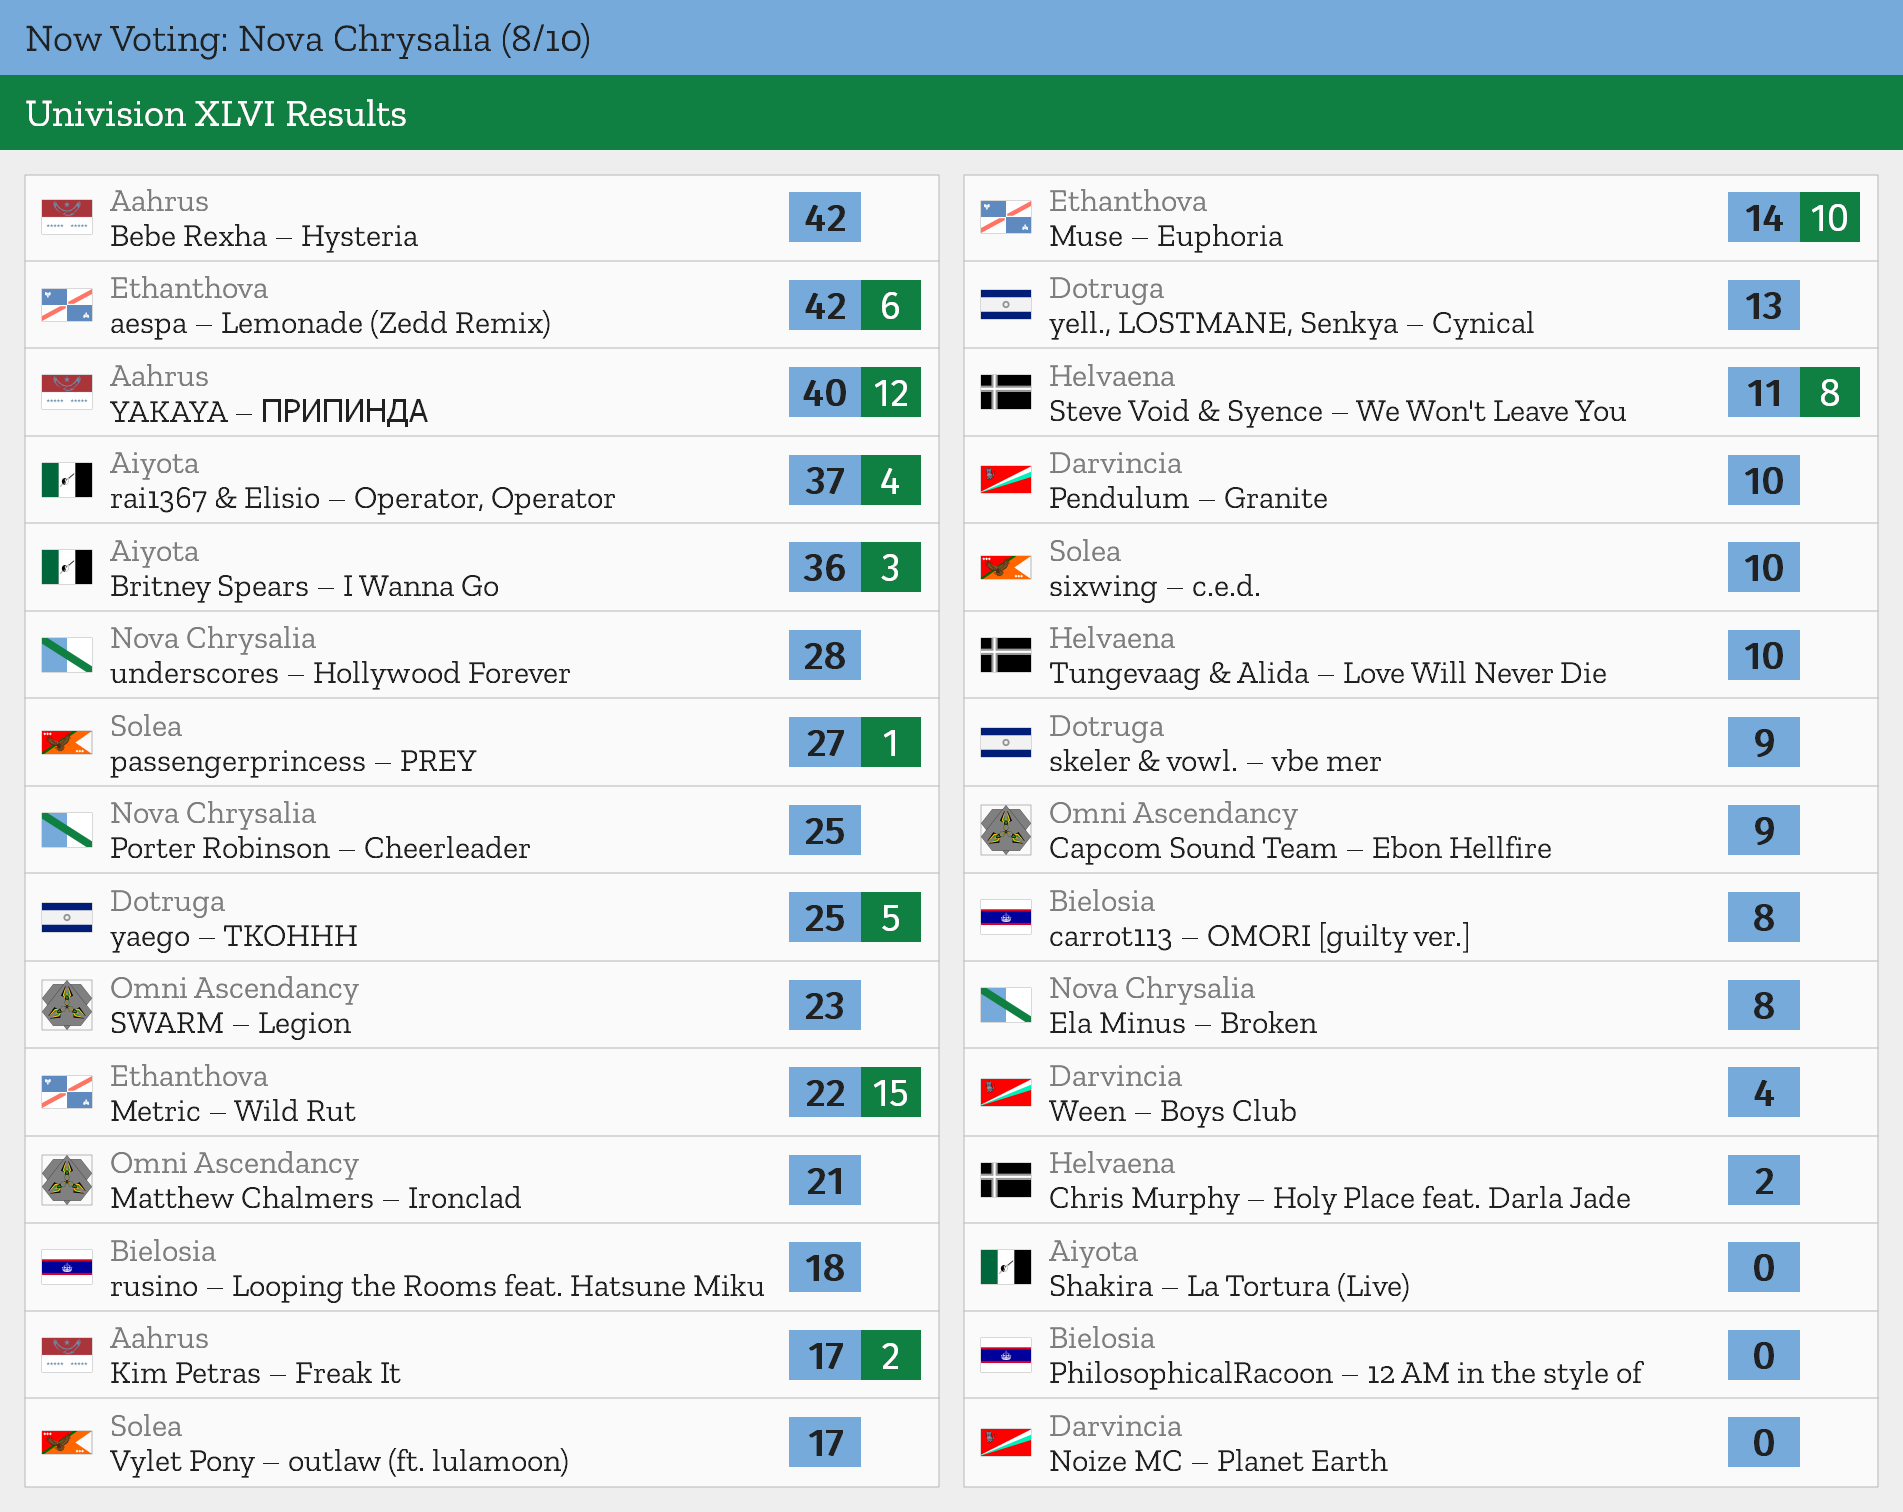Screen dimensions: 1903x1512
Task: Click the green 6 points badge for aespa – Lemonade
Action: coord(890,305)
